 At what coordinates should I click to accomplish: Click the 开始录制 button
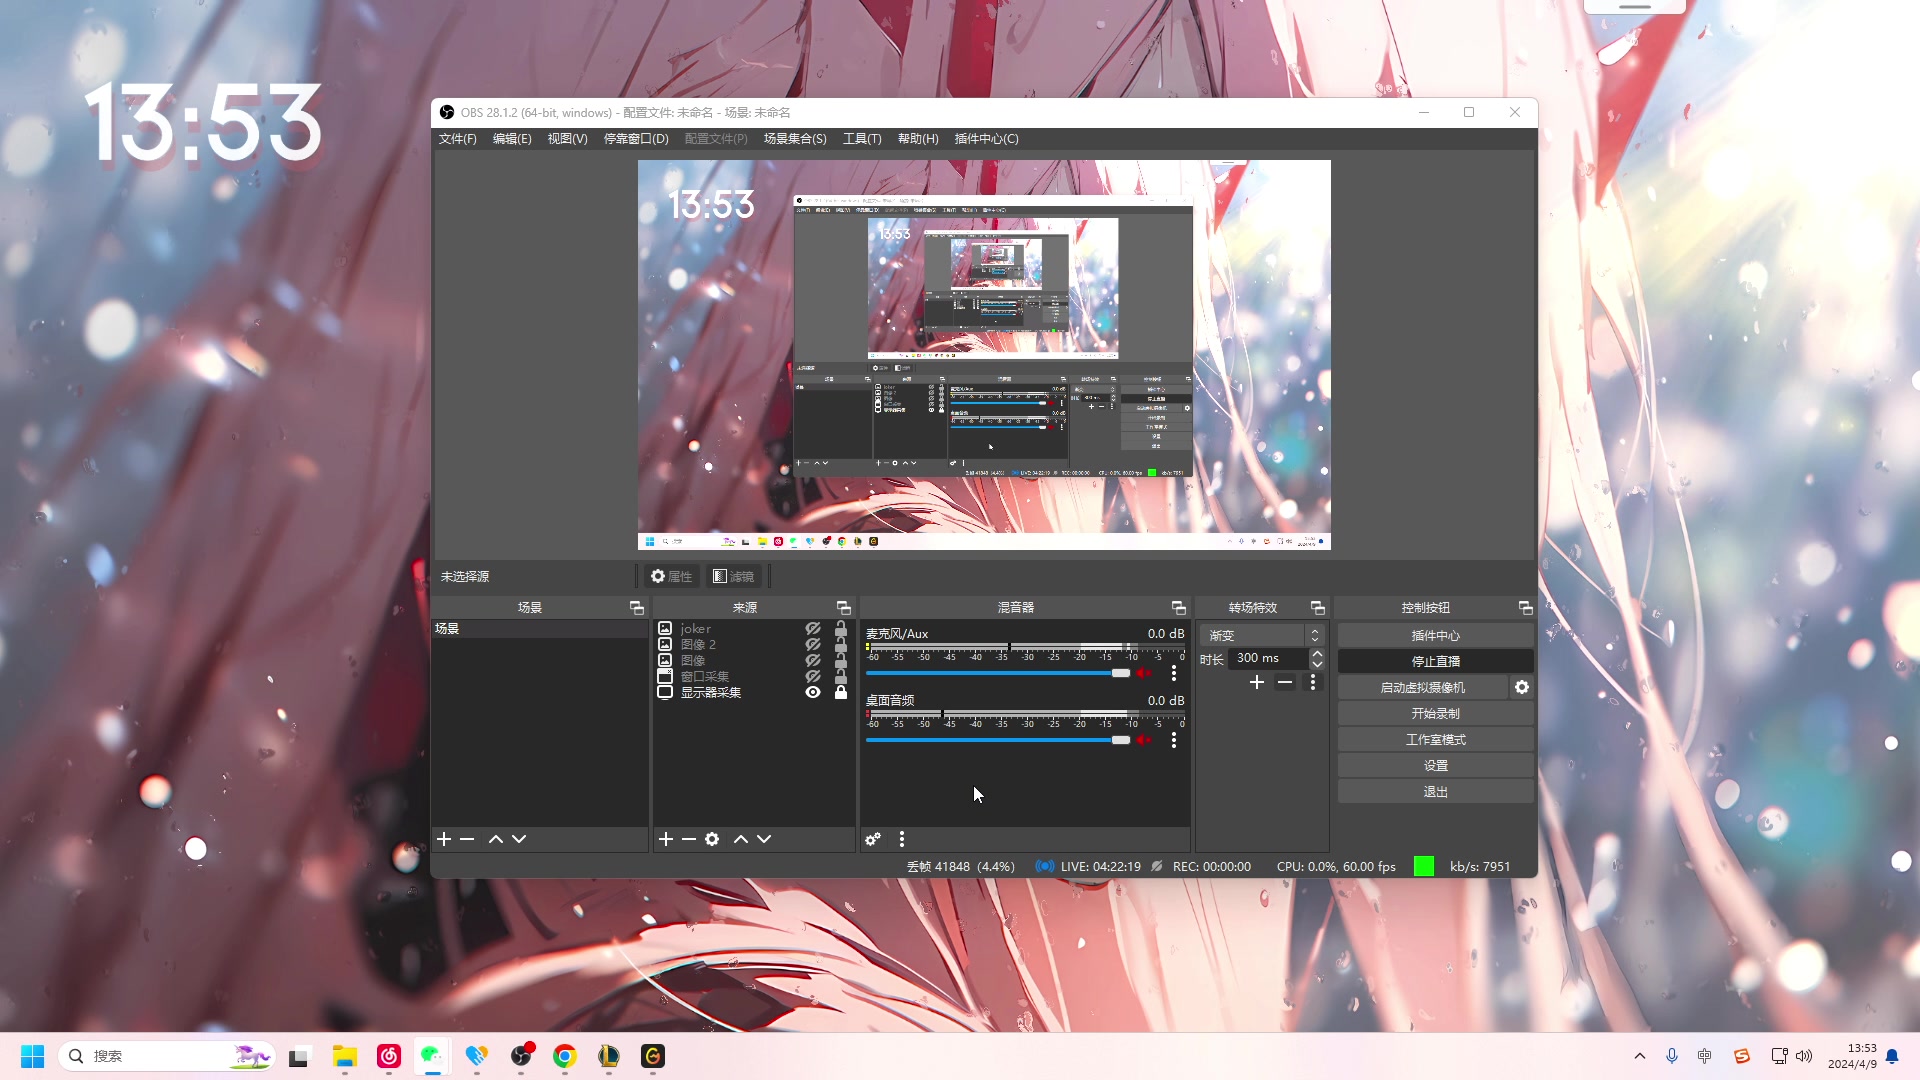[1435, 713]
